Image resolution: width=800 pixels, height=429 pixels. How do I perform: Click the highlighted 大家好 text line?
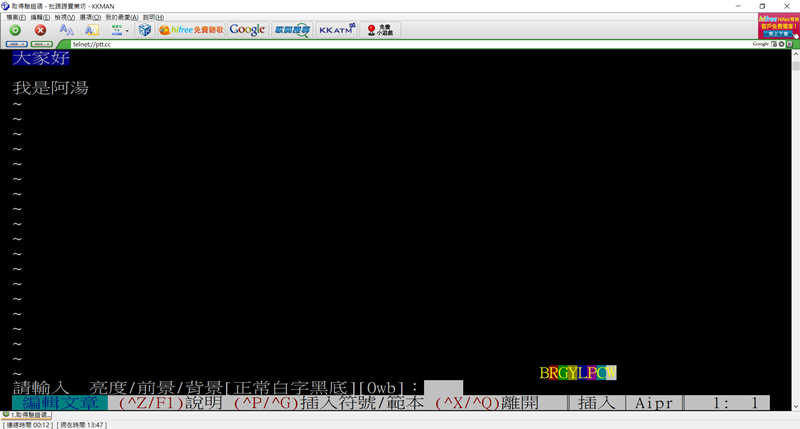(x=41, y=58)
